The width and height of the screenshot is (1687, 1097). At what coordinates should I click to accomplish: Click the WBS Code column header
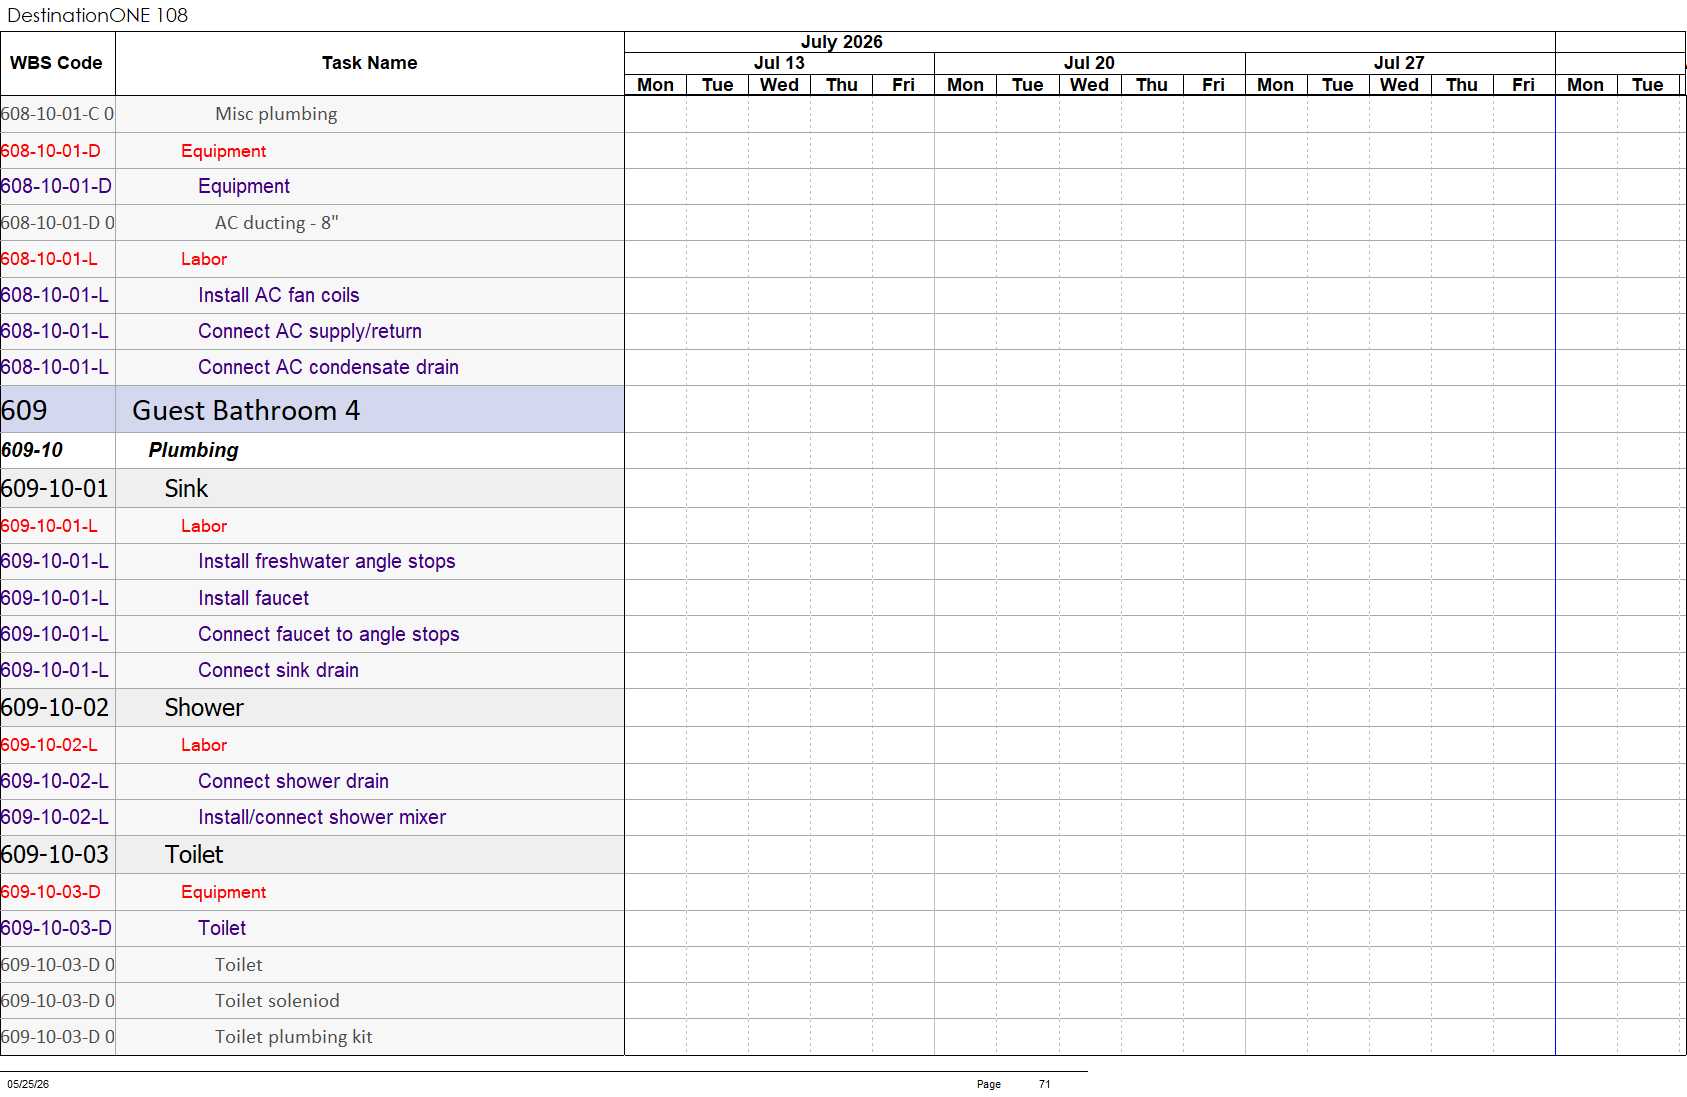coord(56,63)
